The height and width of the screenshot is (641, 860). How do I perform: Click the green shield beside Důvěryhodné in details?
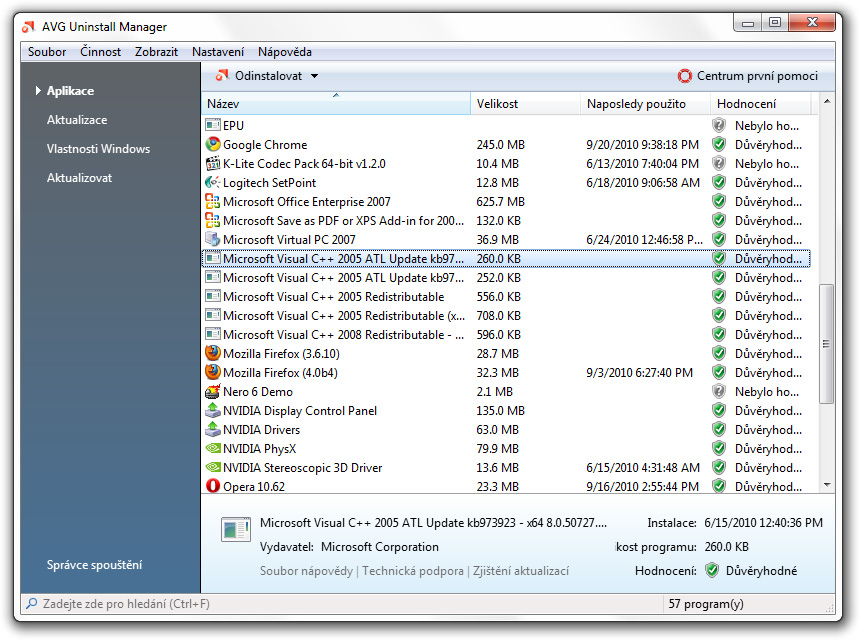712,570
